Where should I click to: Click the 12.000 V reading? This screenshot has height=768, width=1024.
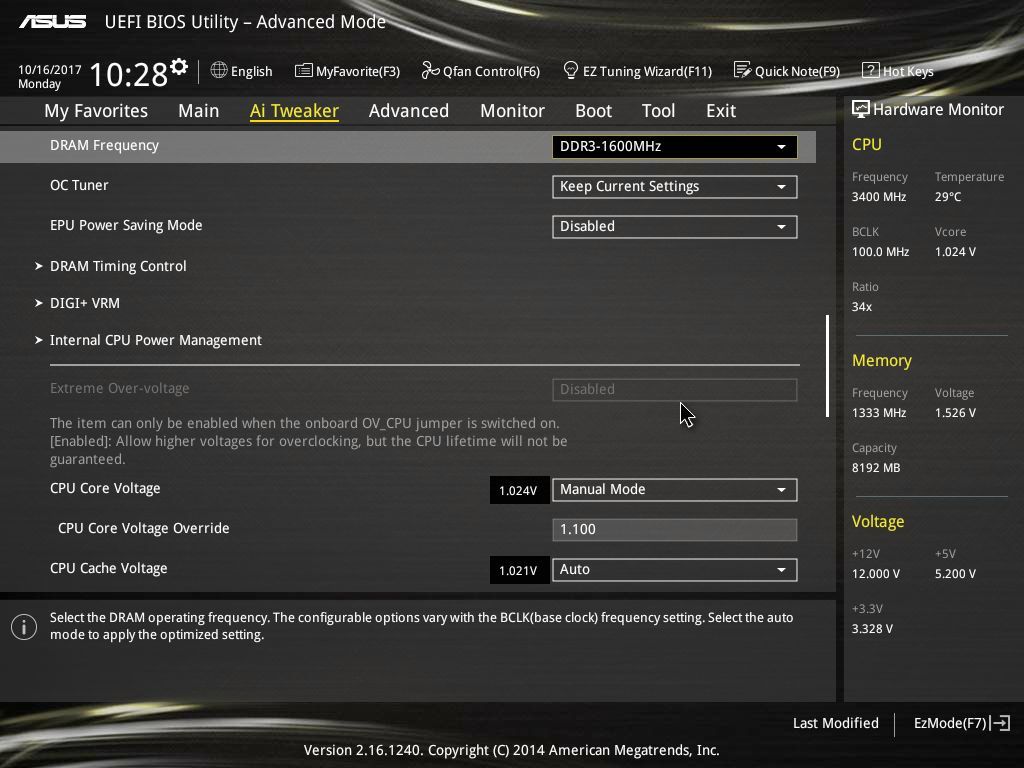coord(875,573)
